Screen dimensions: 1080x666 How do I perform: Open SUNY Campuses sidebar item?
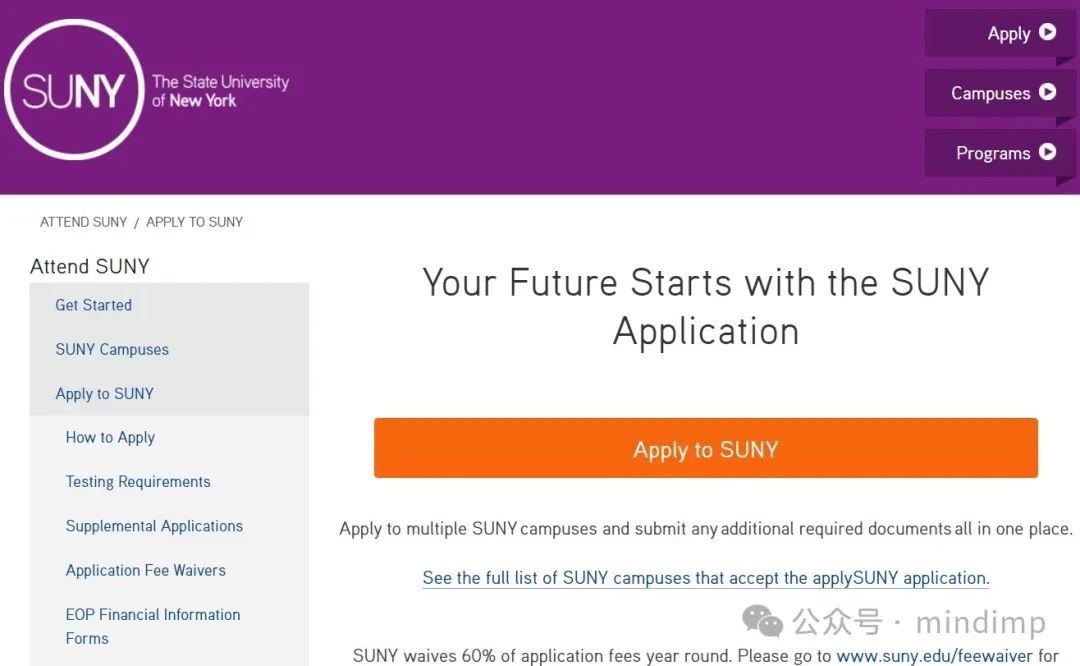(112, 350)
